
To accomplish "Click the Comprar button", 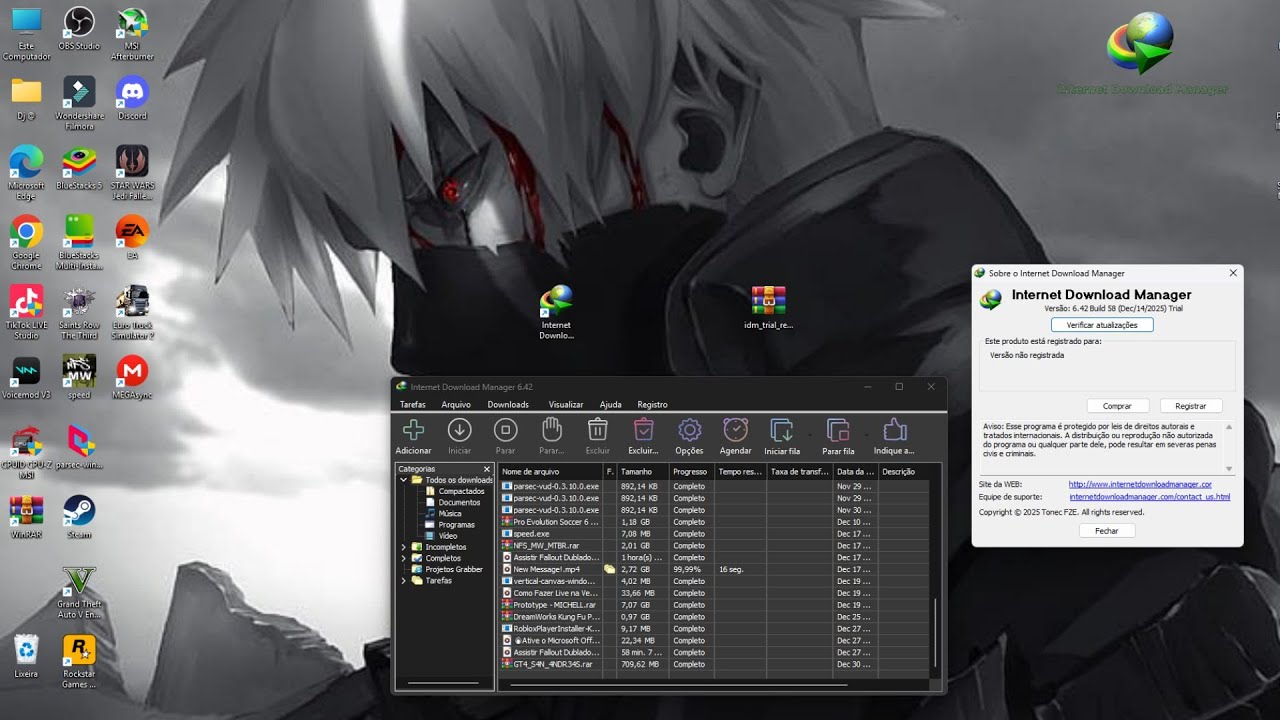I will point(1117,406).
